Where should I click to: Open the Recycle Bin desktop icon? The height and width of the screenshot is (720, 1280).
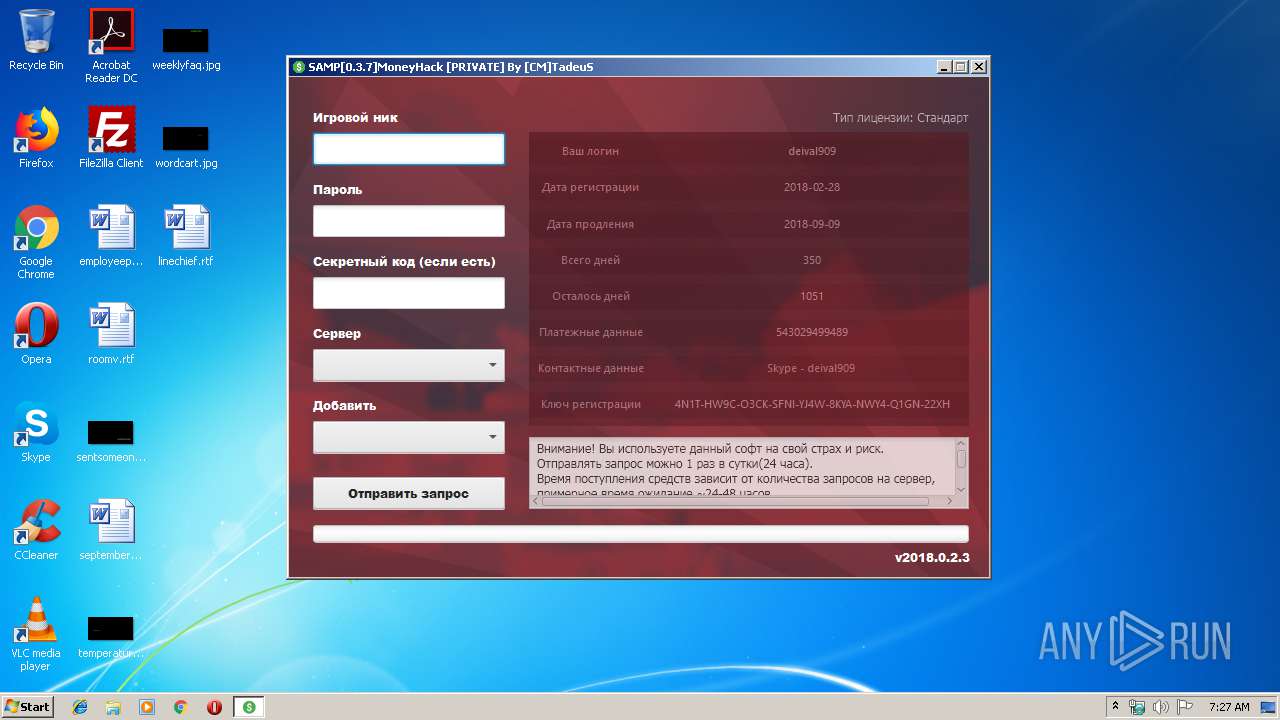[x=36, y=40]
